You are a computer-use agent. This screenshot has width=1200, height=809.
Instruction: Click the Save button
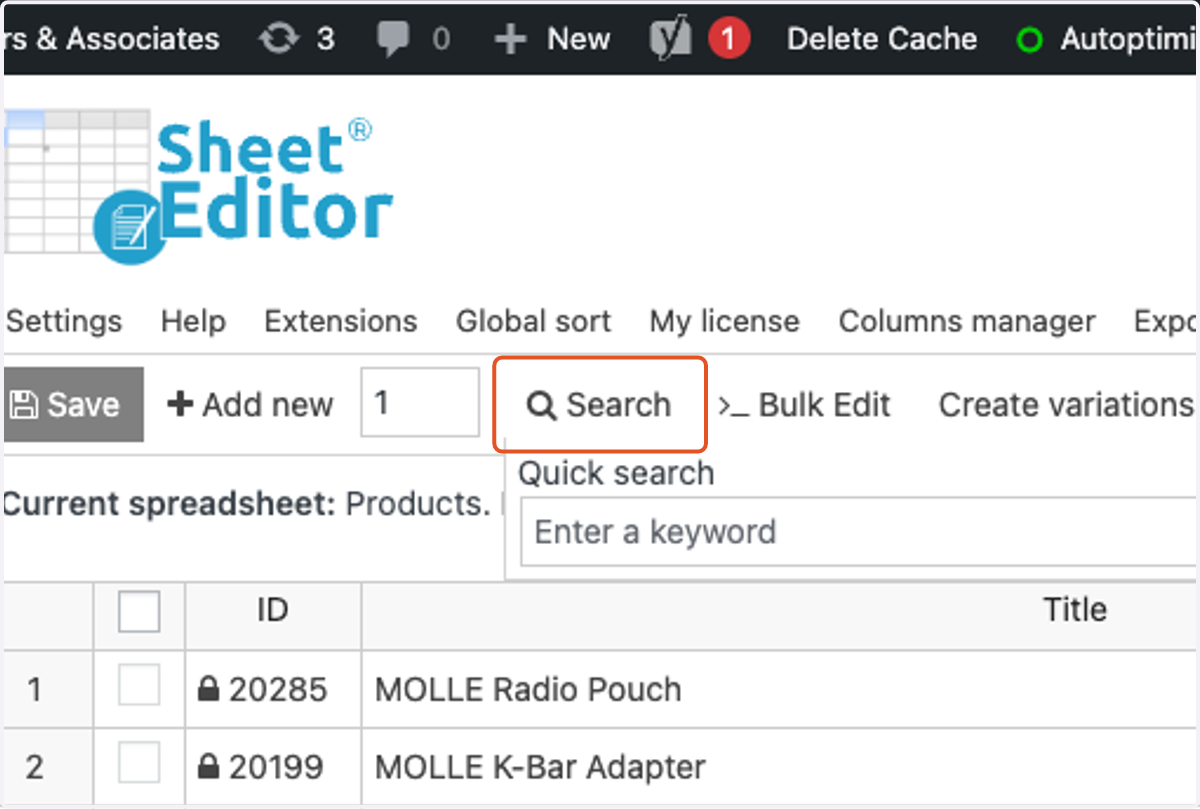pos(74,404)
